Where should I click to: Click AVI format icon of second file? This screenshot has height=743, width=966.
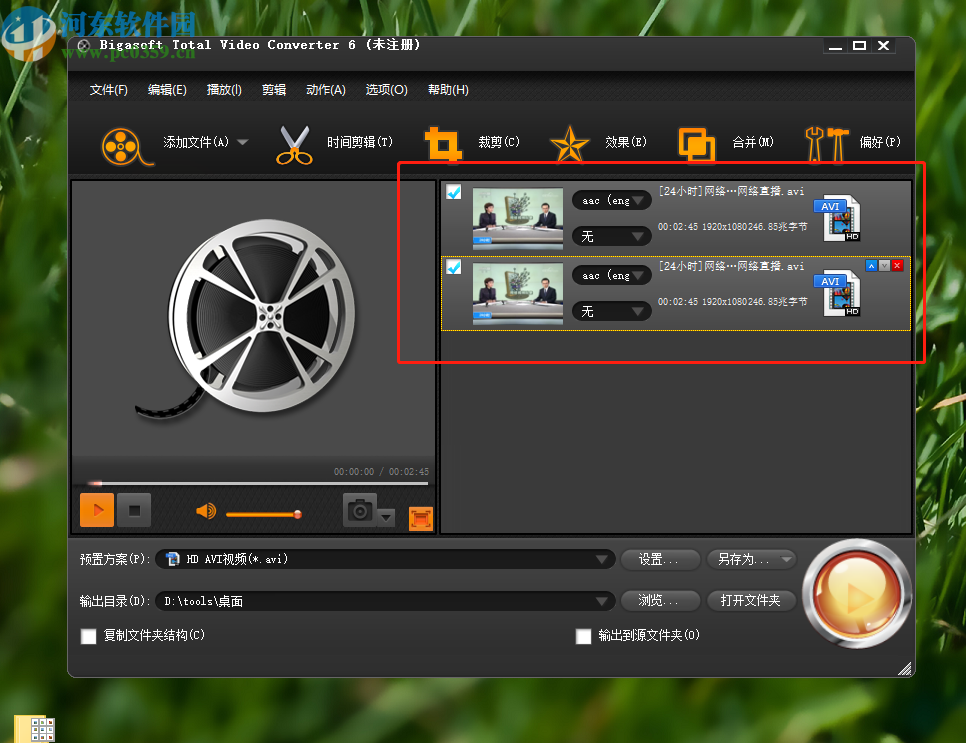[838, 293]
